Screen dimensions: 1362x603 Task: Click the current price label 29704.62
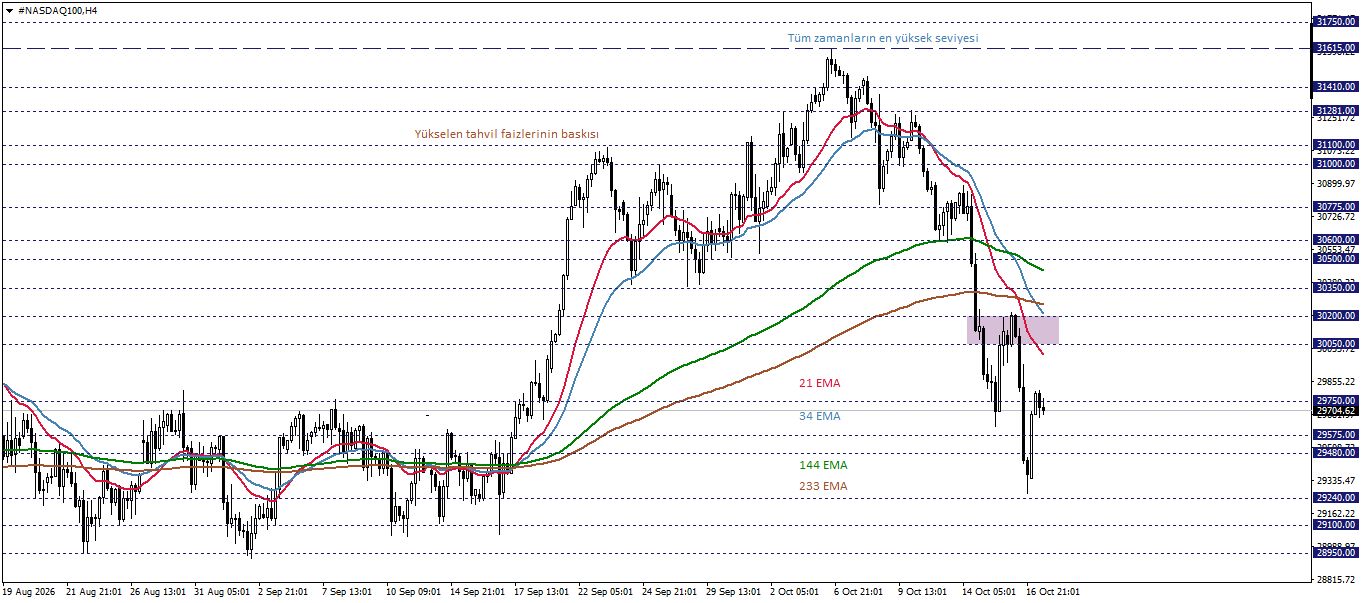(x=1336, y=410)
